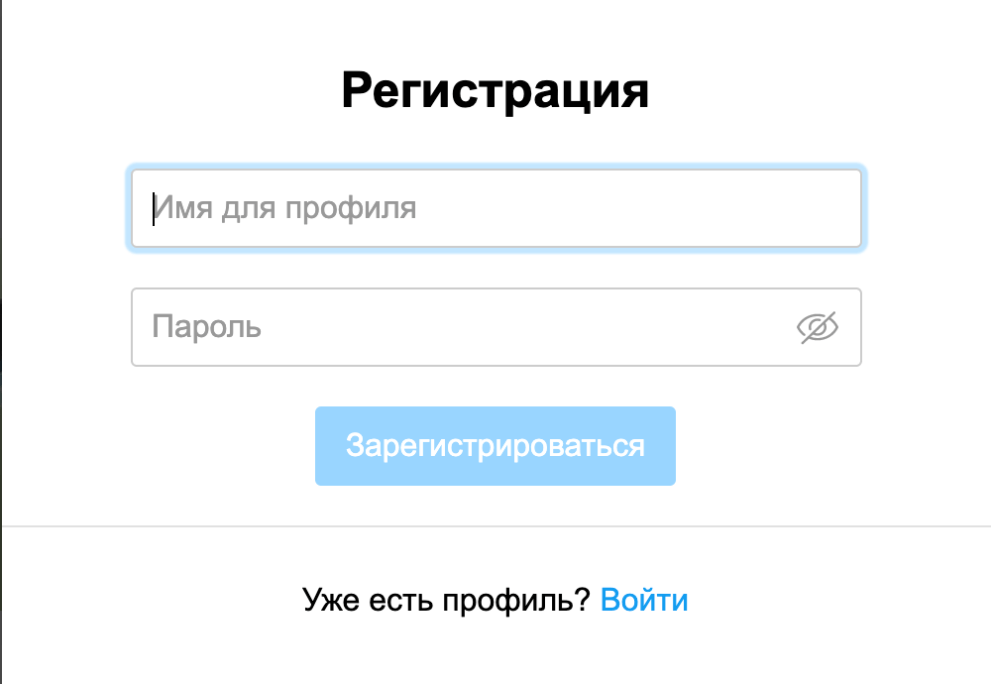Viewport: 991px width, 684px height.
Task: Click the registration form title
Action: pos(495,92)
